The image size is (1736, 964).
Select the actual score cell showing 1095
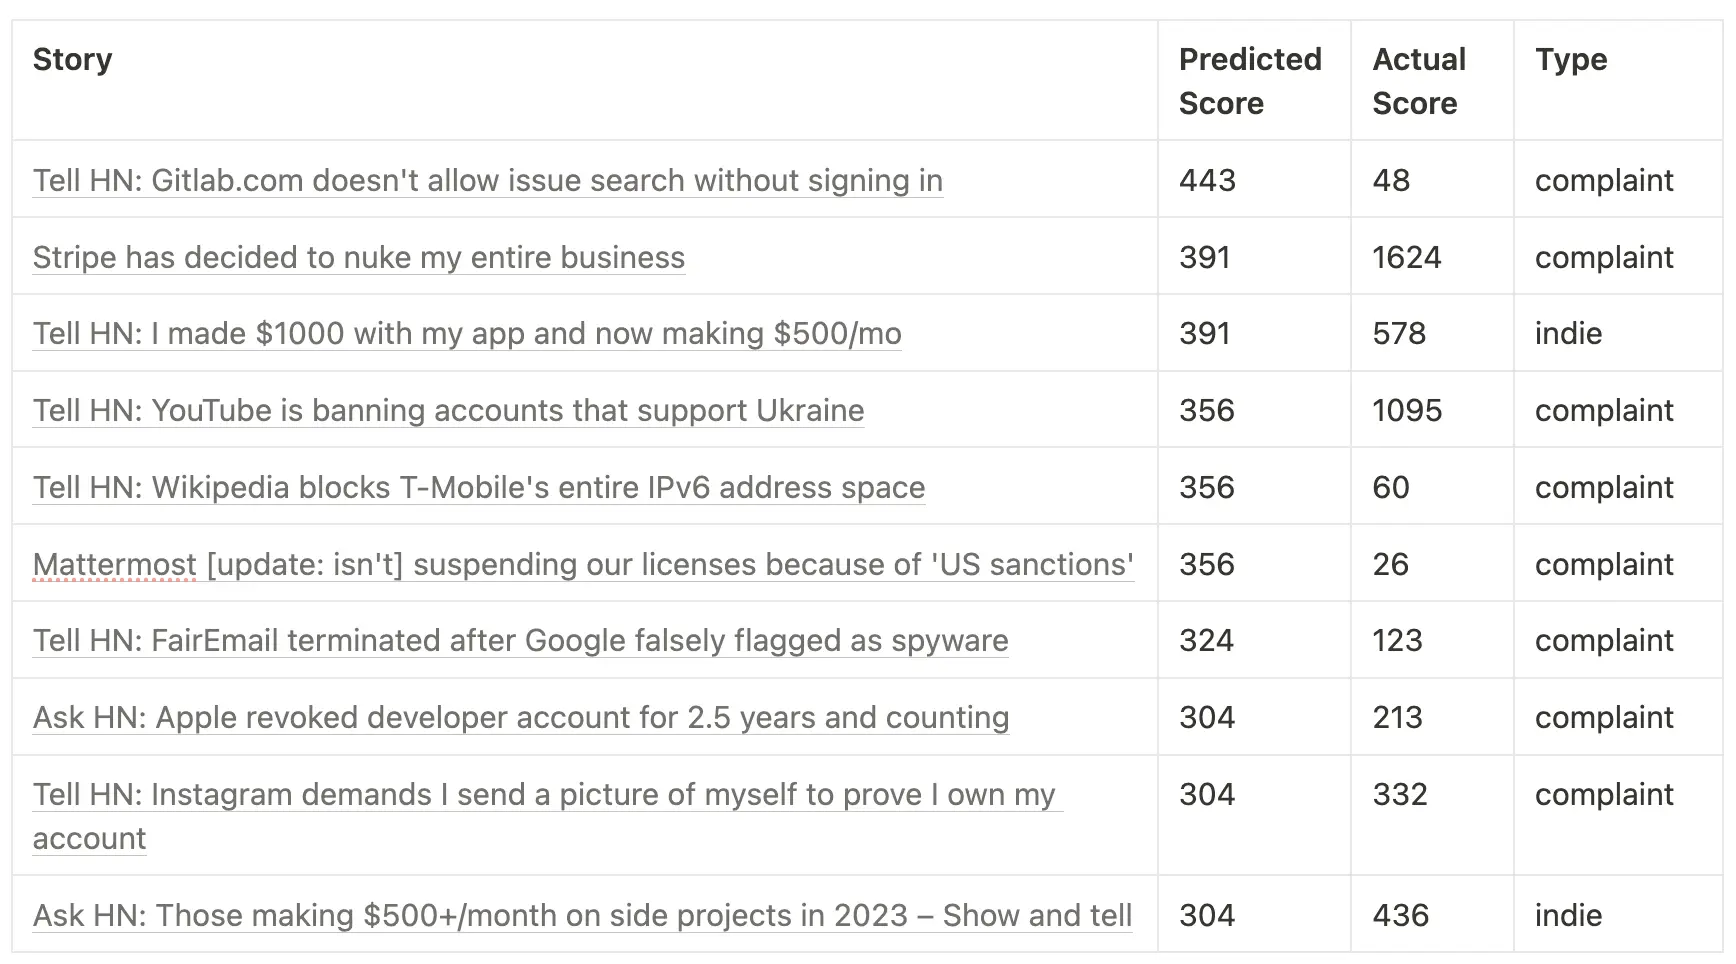[1406, 411]
